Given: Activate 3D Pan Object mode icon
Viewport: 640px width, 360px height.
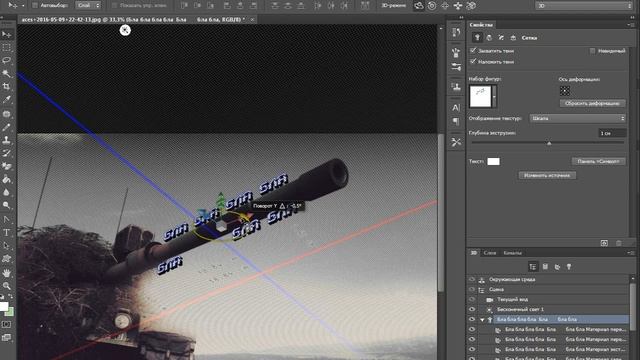Looking at the screenshot, I should tap(445, 6).
